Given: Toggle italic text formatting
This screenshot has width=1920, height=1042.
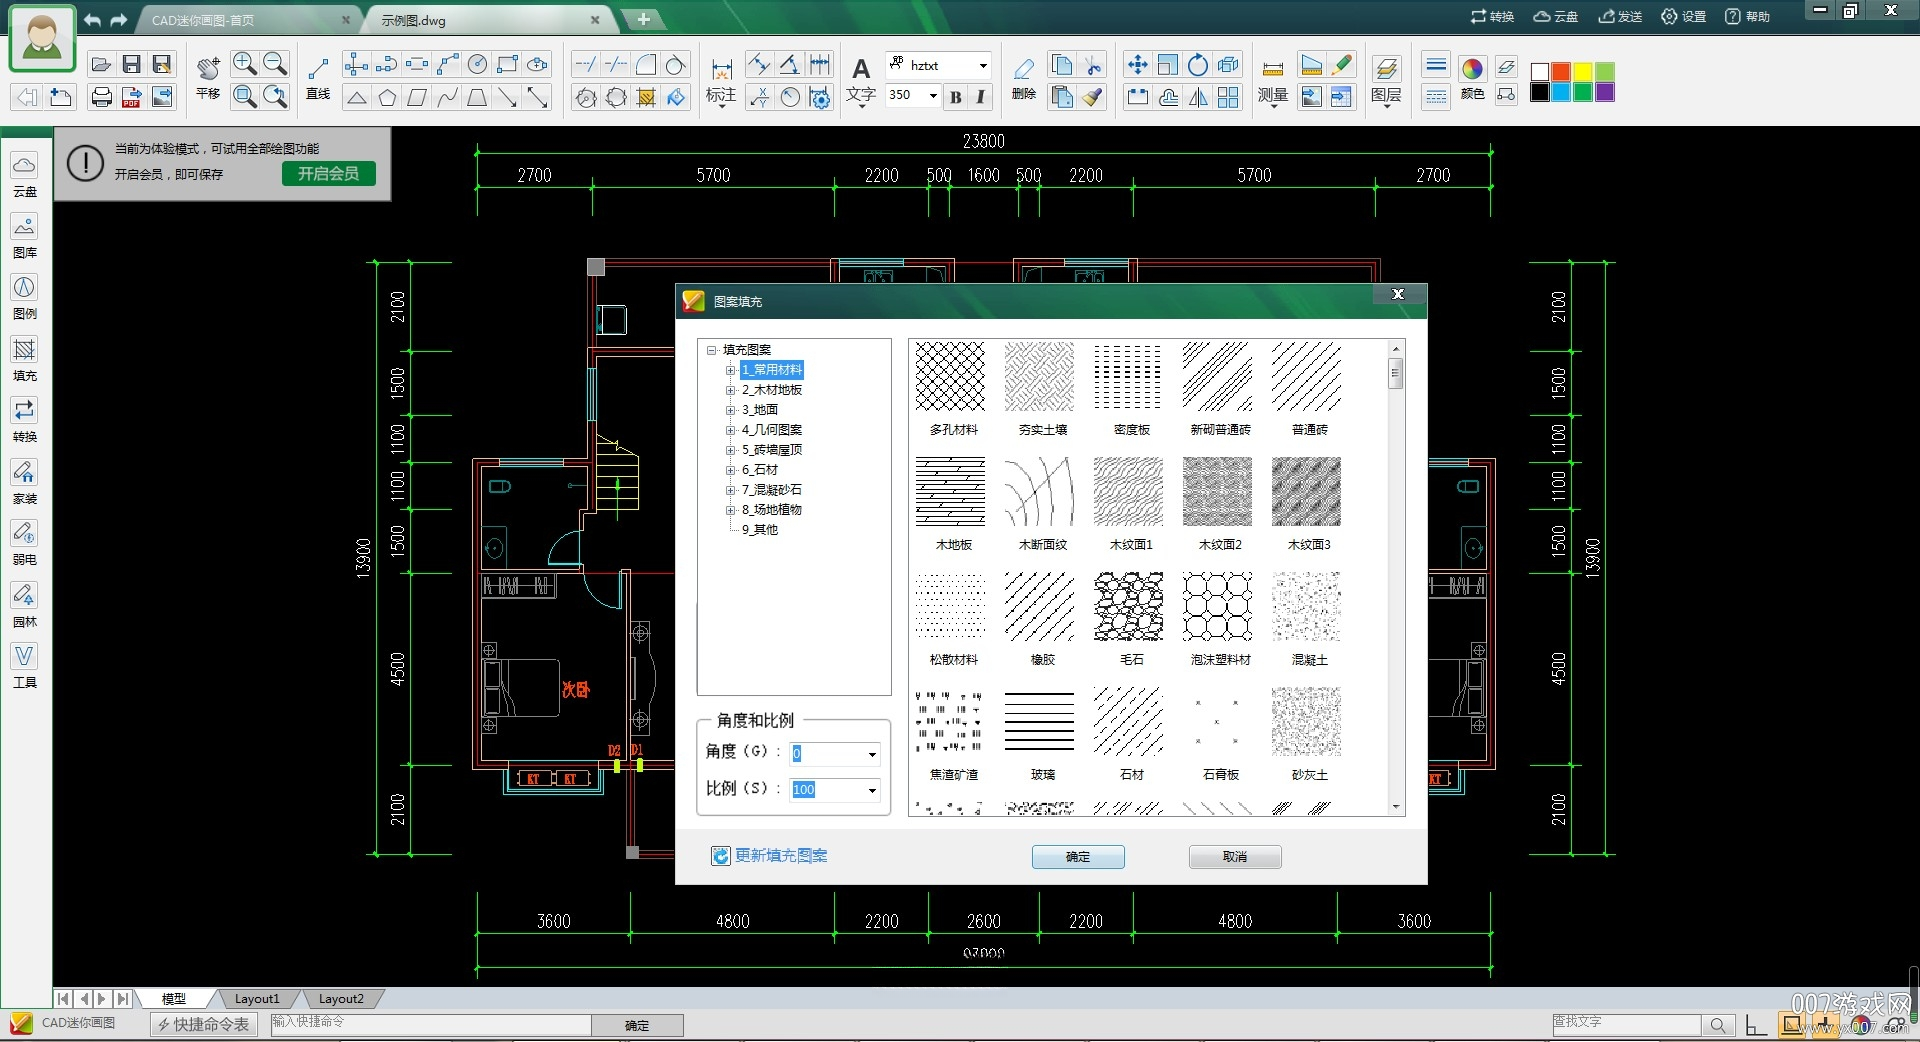Looking at the screenshot, I should tap(980, 96).
